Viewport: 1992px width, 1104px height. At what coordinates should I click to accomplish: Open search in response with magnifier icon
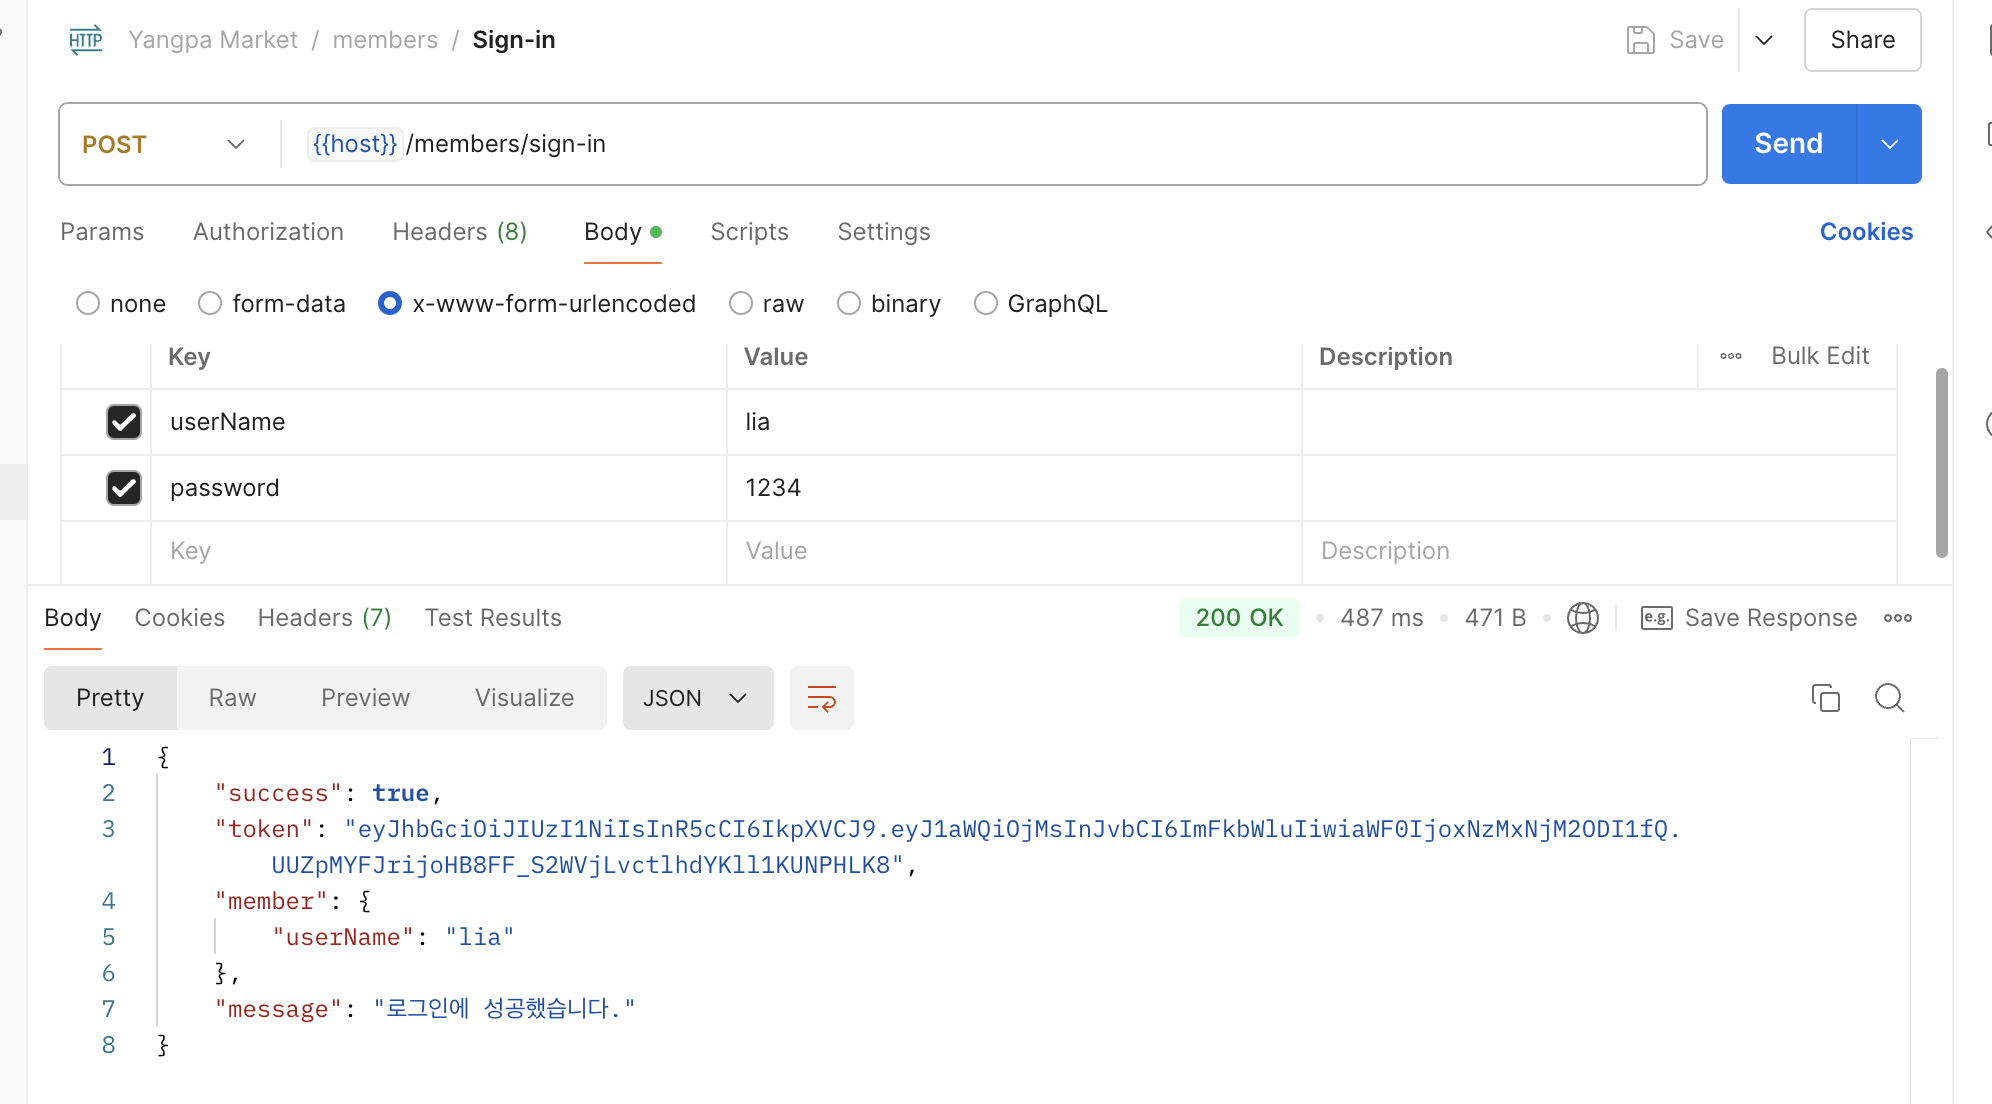click(x=1889, y=698)
